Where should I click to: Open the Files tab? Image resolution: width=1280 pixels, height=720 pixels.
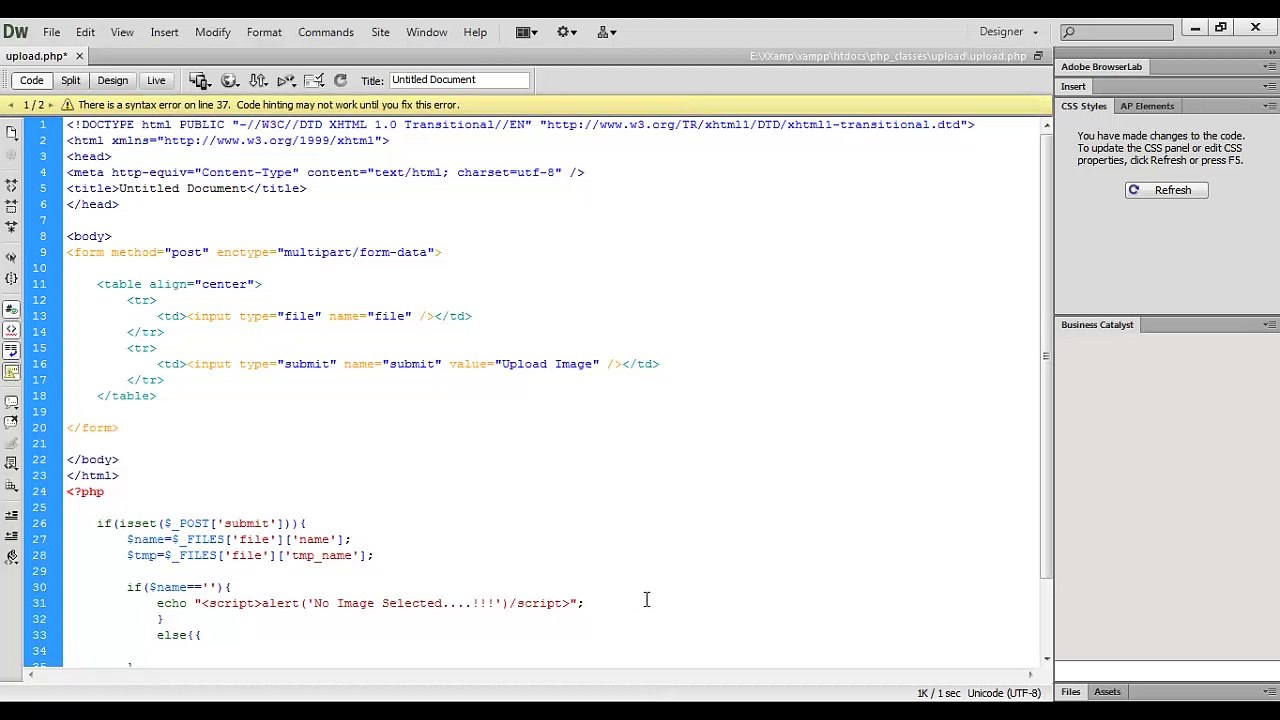[x=1070, y=692]
